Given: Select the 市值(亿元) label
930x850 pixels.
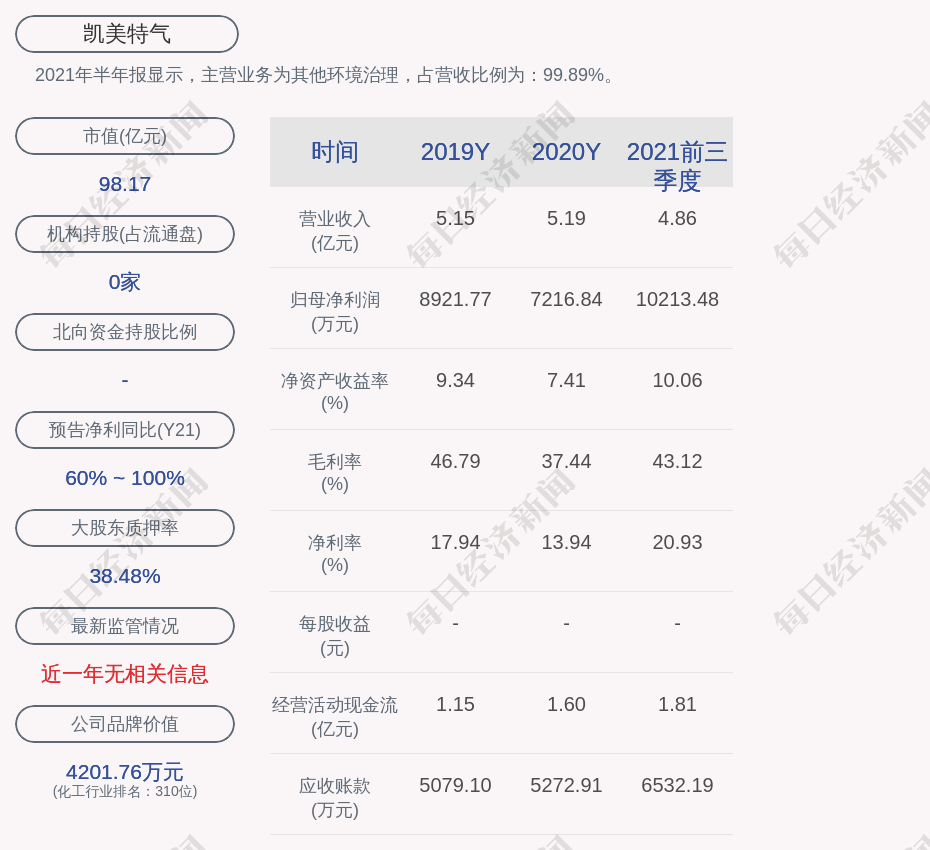Looking at the screenshot, I should tap(125, 136).
